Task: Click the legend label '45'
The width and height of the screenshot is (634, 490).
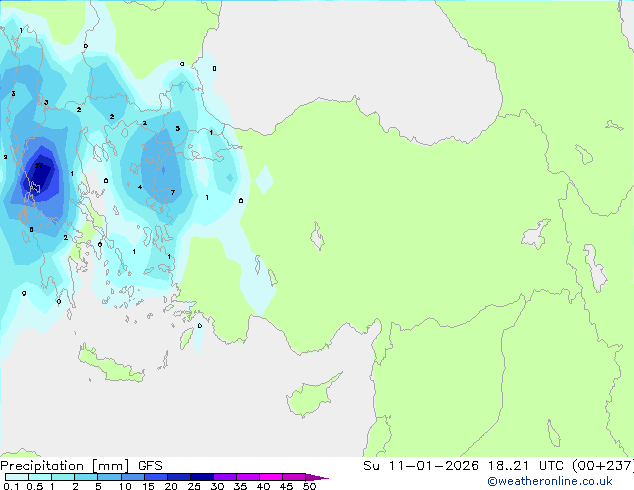Action: point(286,486)
